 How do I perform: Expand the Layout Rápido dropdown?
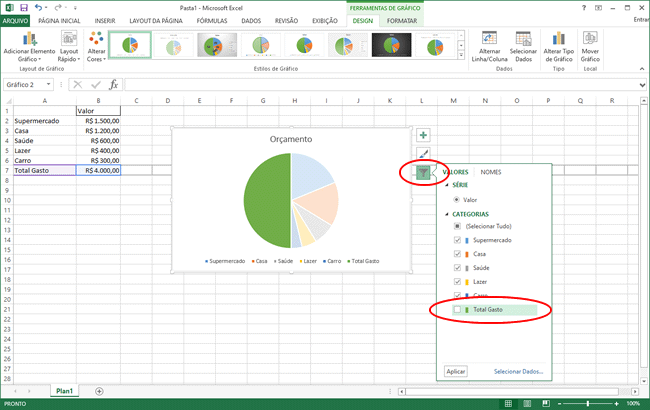pos(69,47)
